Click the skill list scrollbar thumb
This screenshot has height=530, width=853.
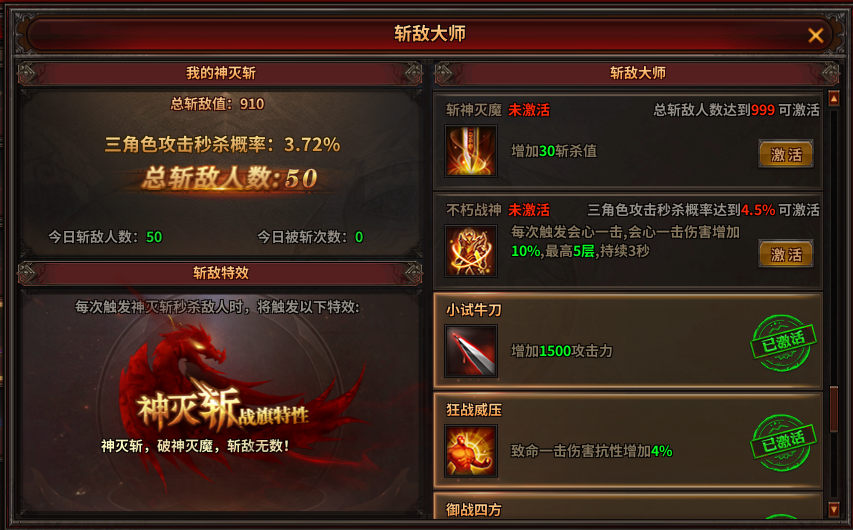(833, 409)
